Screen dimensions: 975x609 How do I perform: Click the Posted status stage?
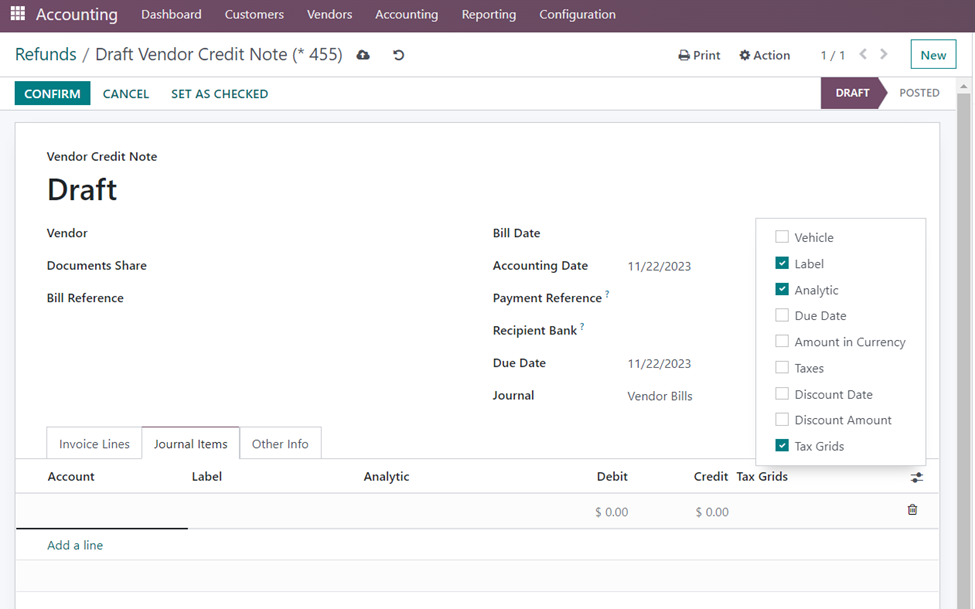[918, 93]
